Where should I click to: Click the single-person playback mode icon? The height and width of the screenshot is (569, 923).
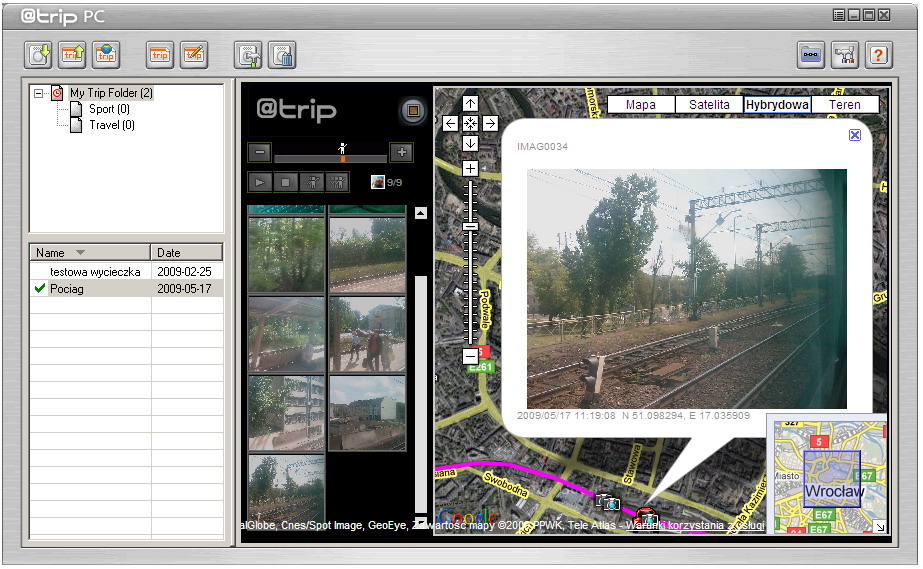tap(312, 182)
